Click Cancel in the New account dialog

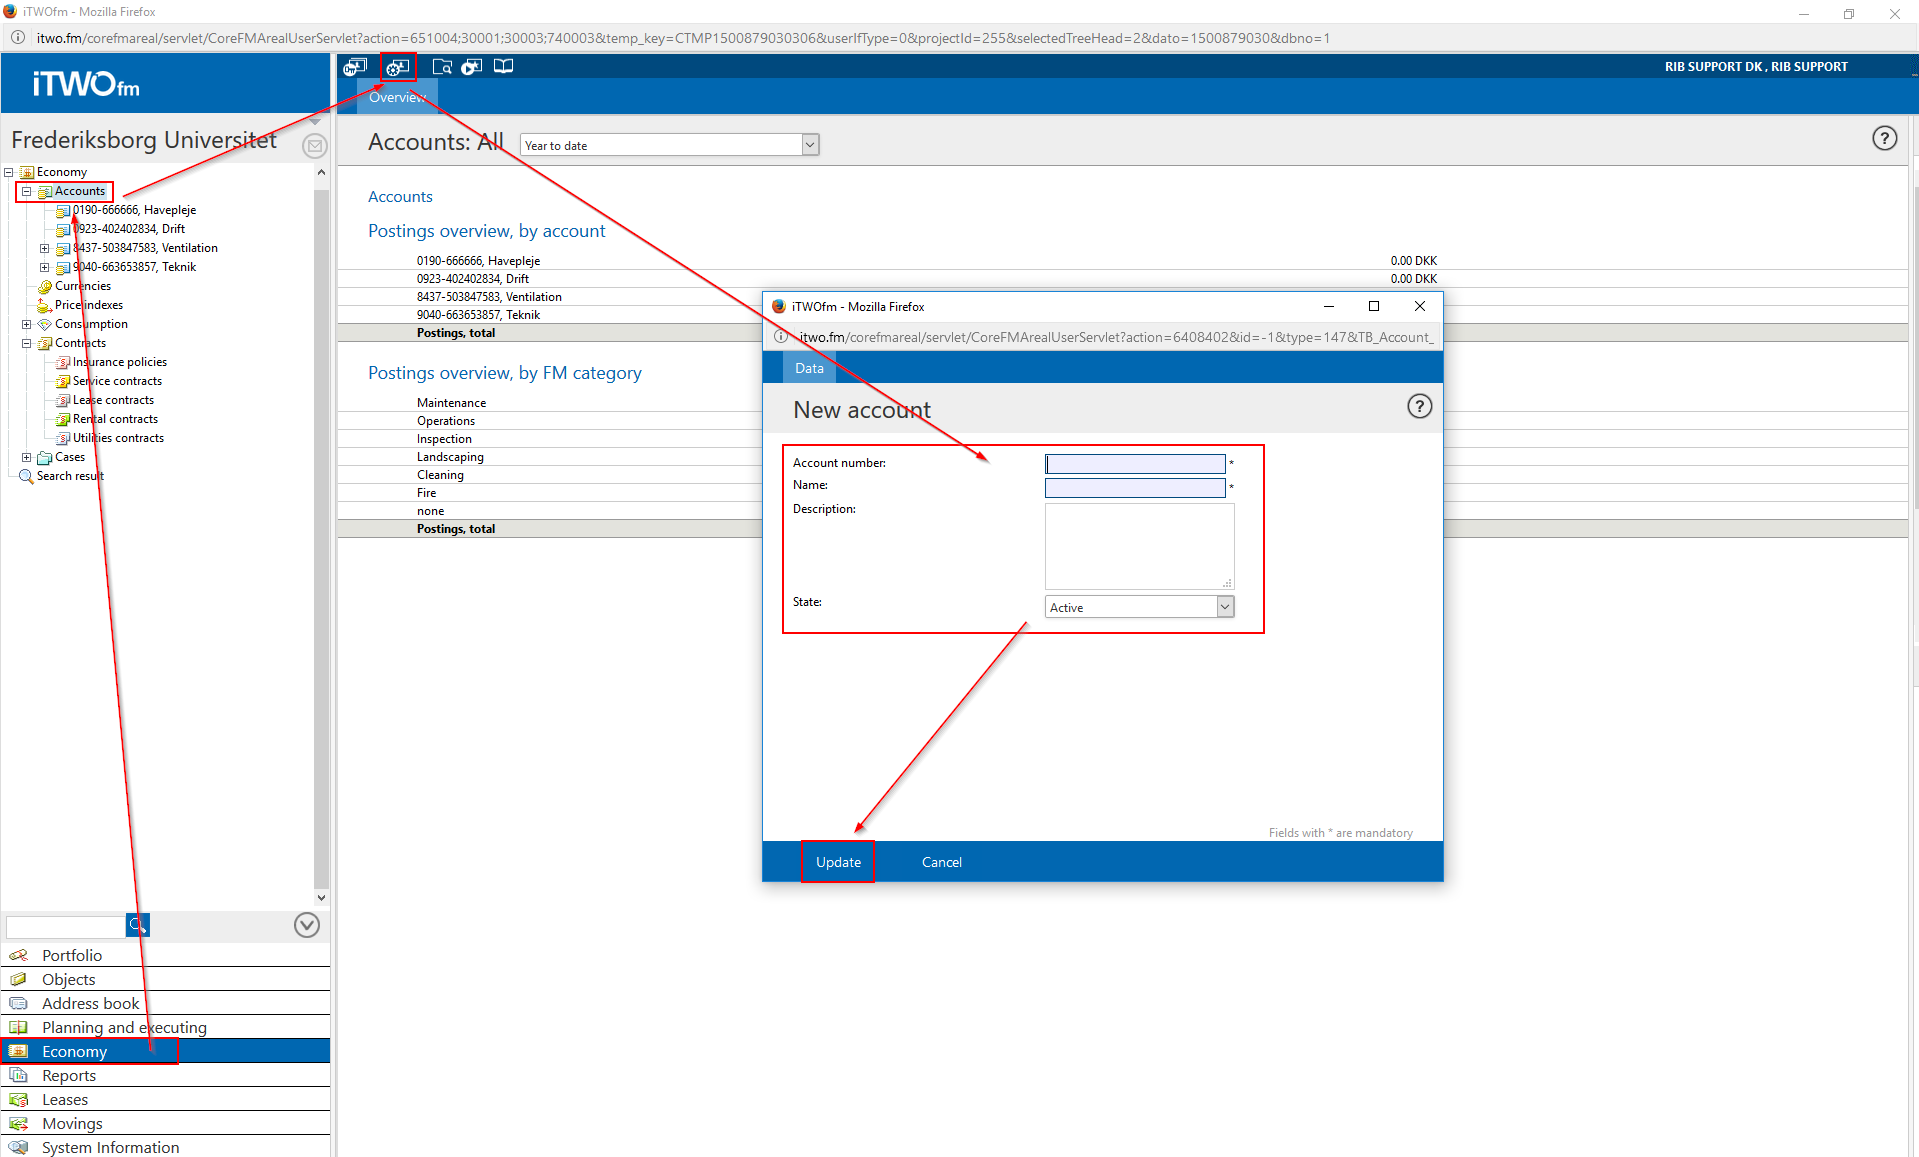coord(941,862)
